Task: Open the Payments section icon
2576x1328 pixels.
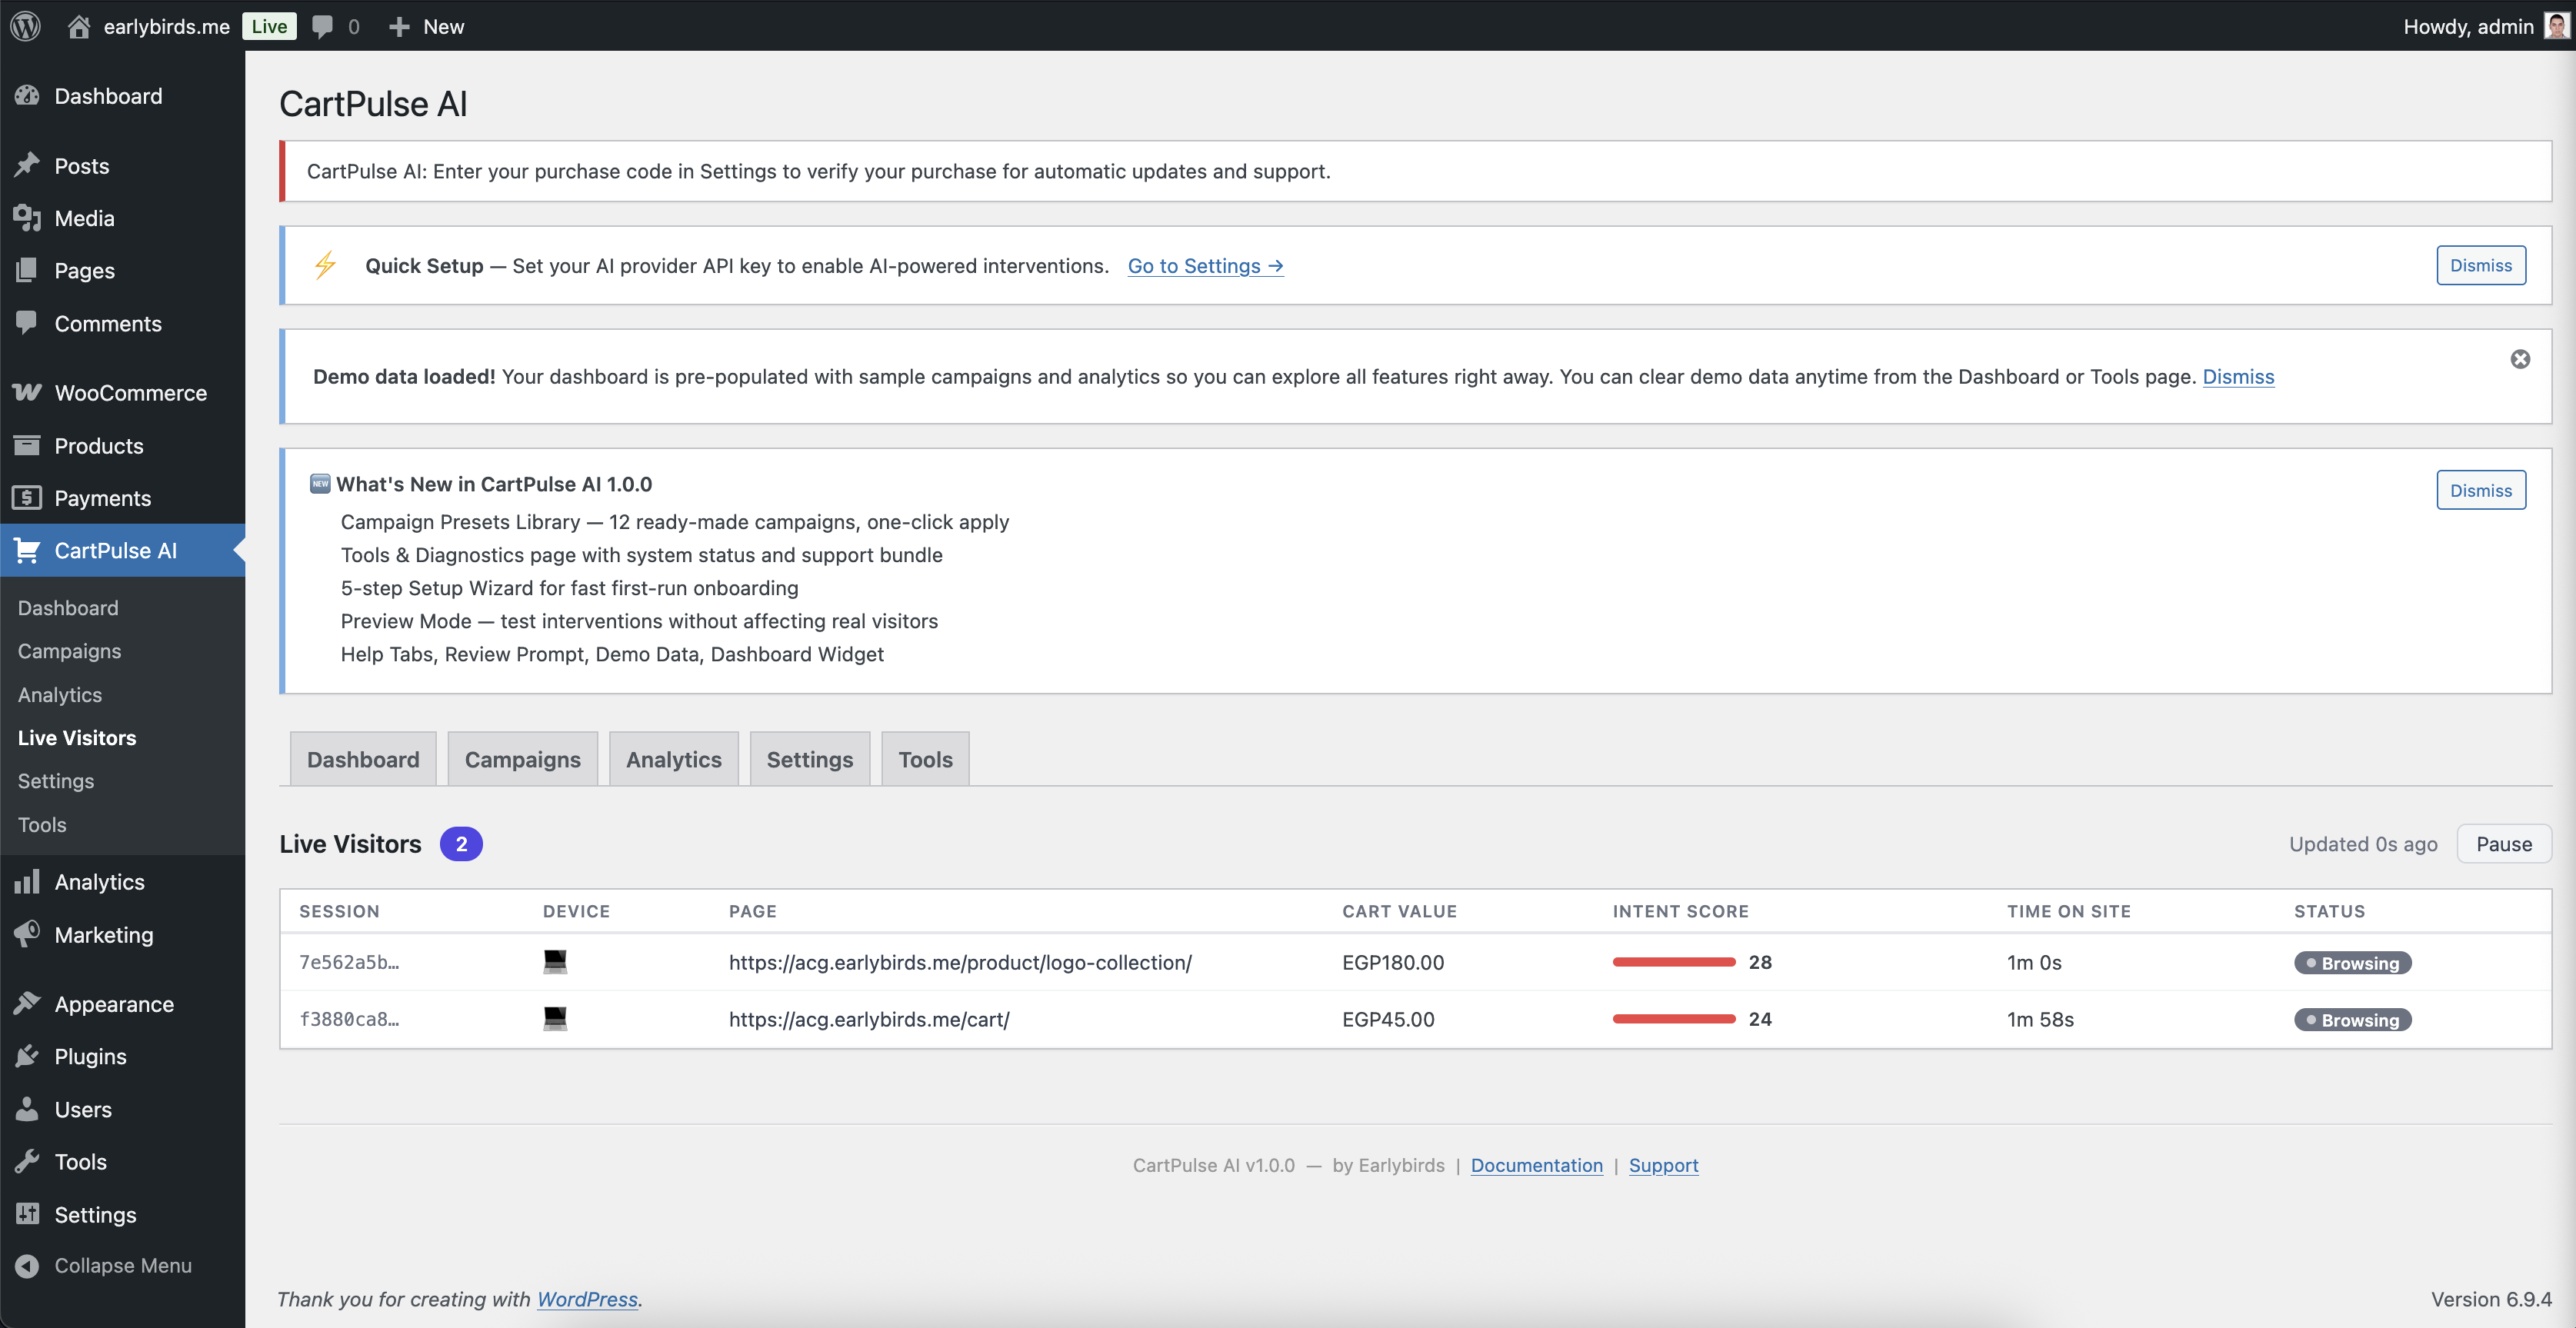Action: point(27,497)
